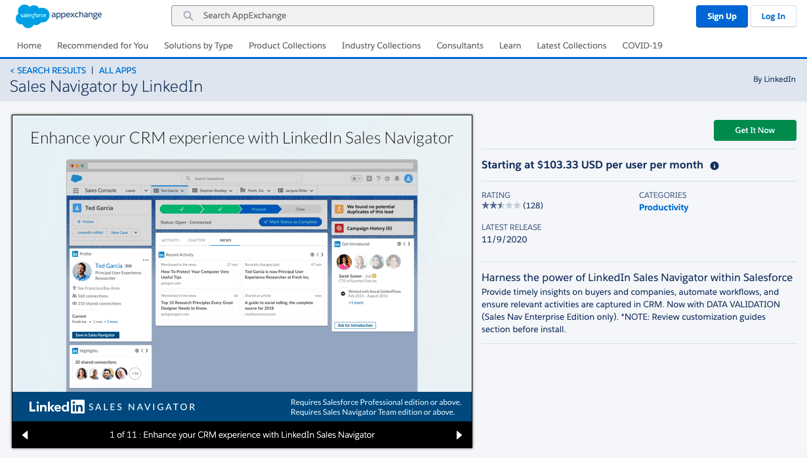Open the COVID-19 menu item
Screen dimensions: 807x458
tap(642, 45)
